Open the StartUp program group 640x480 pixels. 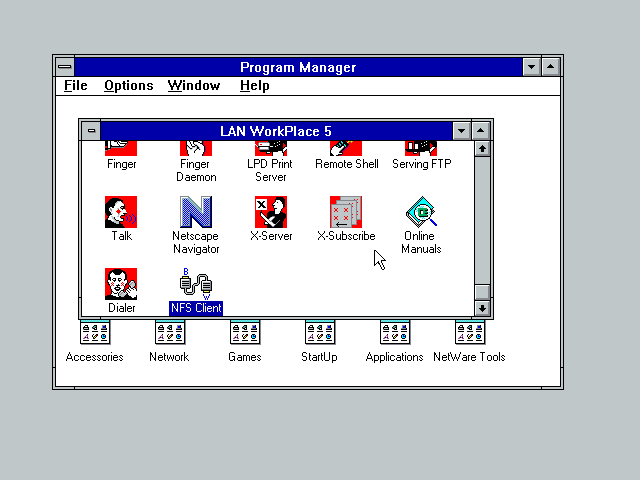point(320,333)
